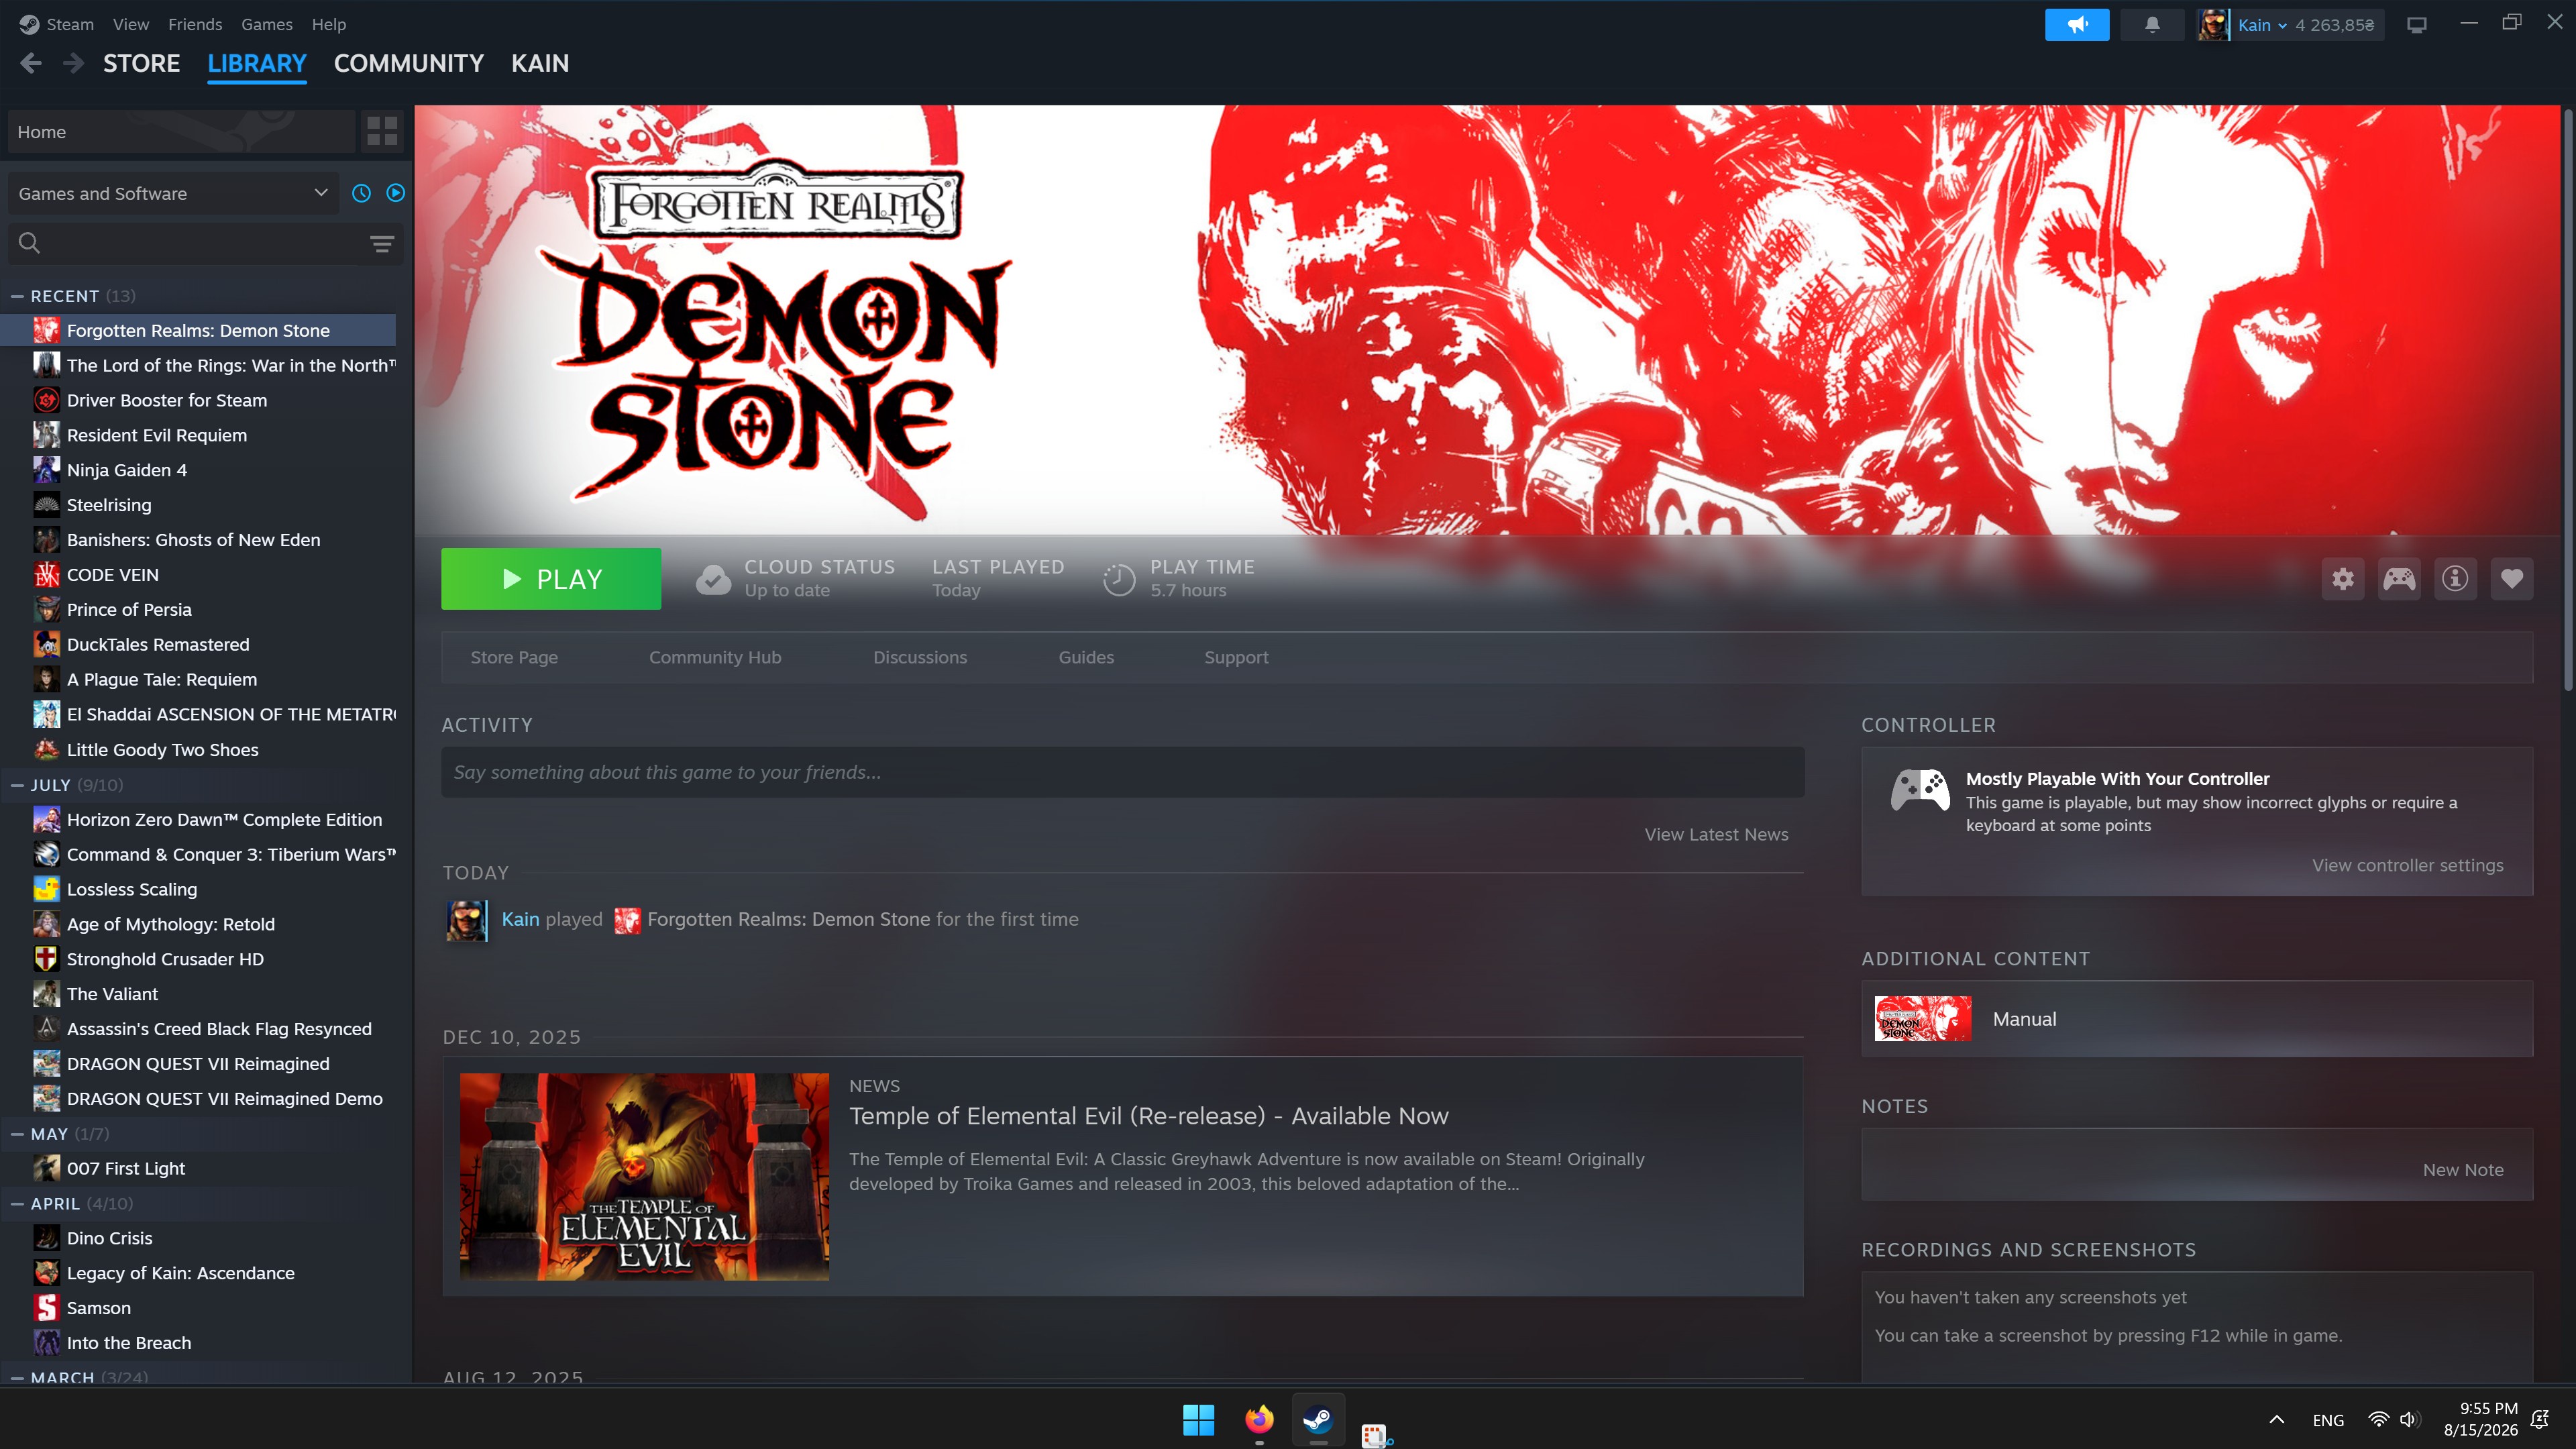
Task: Open the Kain account dropdown
Action: 2263,25
